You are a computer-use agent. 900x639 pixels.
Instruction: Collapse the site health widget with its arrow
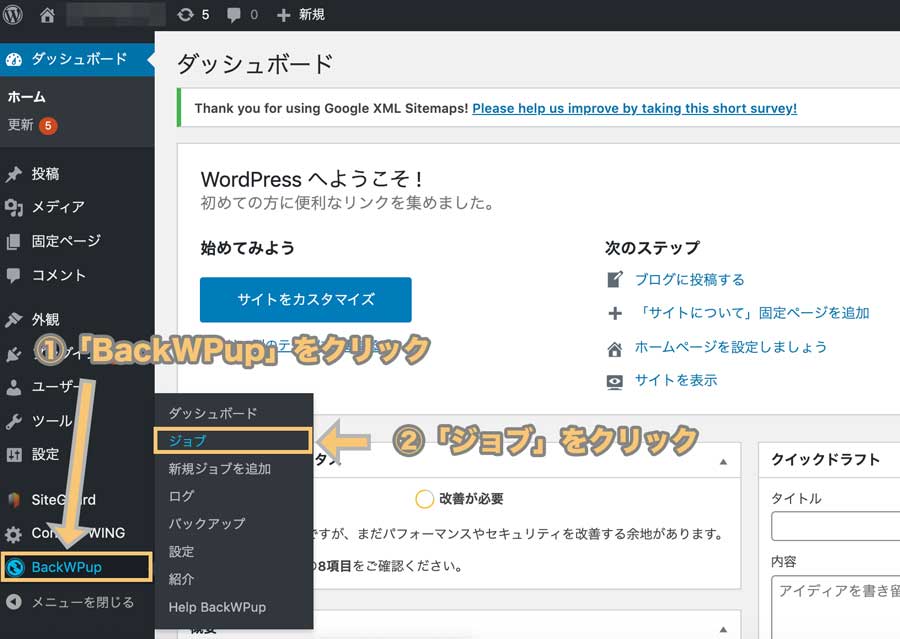724,462
